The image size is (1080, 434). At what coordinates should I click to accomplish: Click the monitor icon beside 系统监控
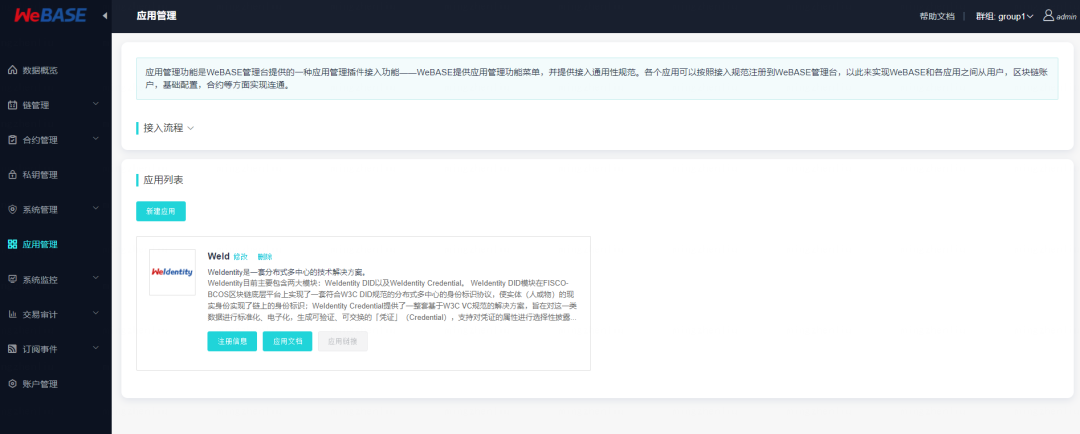click(12, 280)
